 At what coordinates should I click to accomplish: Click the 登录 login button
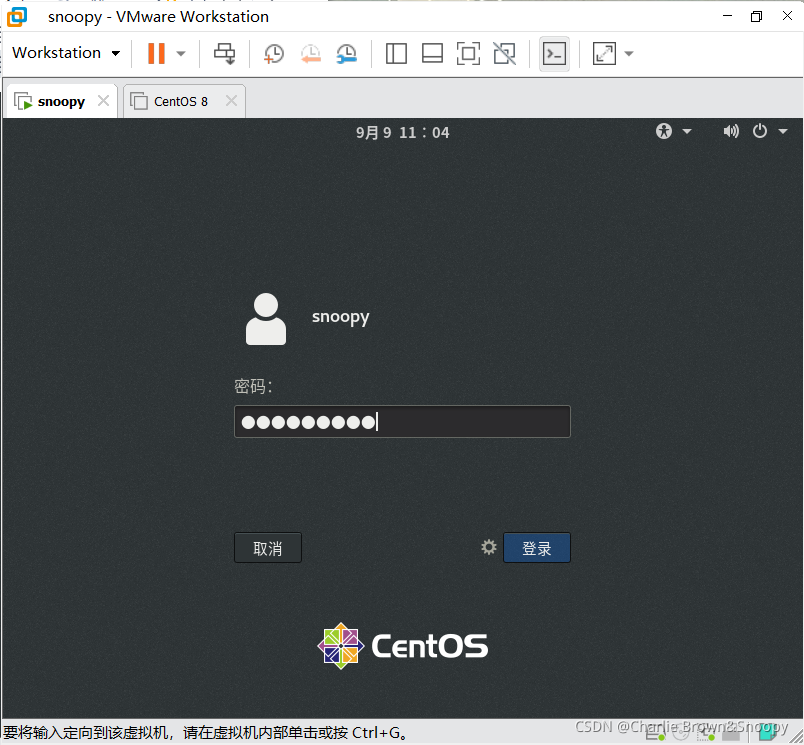[537, 548]
